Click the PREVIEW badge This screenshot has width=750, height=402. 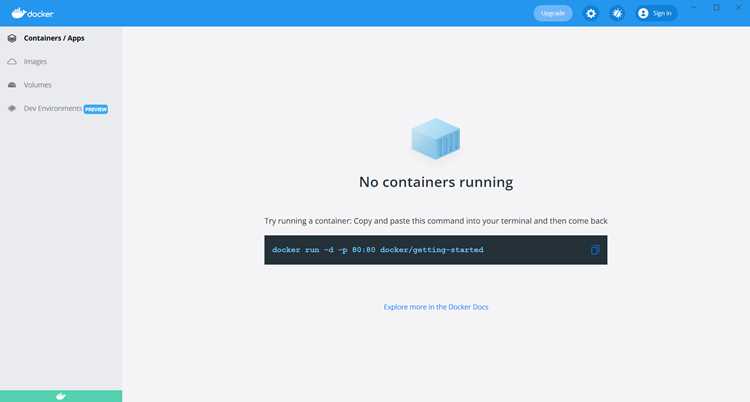pyautogui.click(x=96, y=109)
